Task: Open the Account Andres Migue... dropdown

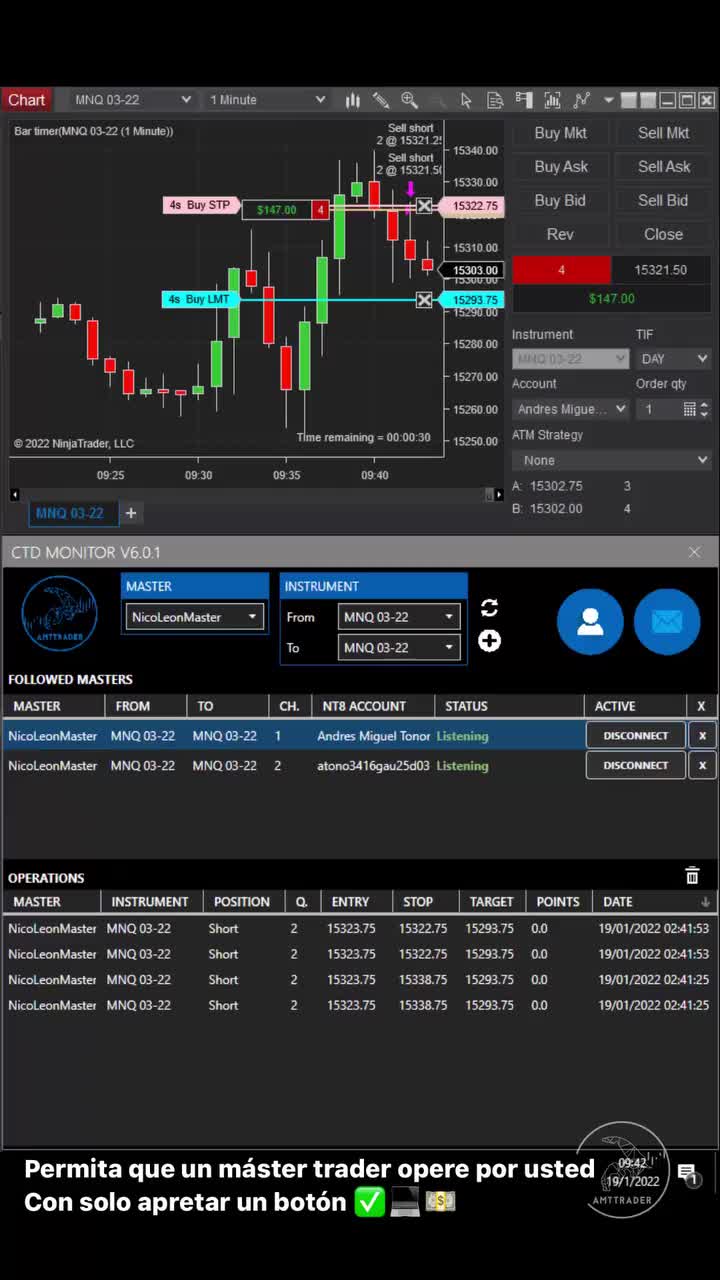Action: point(571,409)
